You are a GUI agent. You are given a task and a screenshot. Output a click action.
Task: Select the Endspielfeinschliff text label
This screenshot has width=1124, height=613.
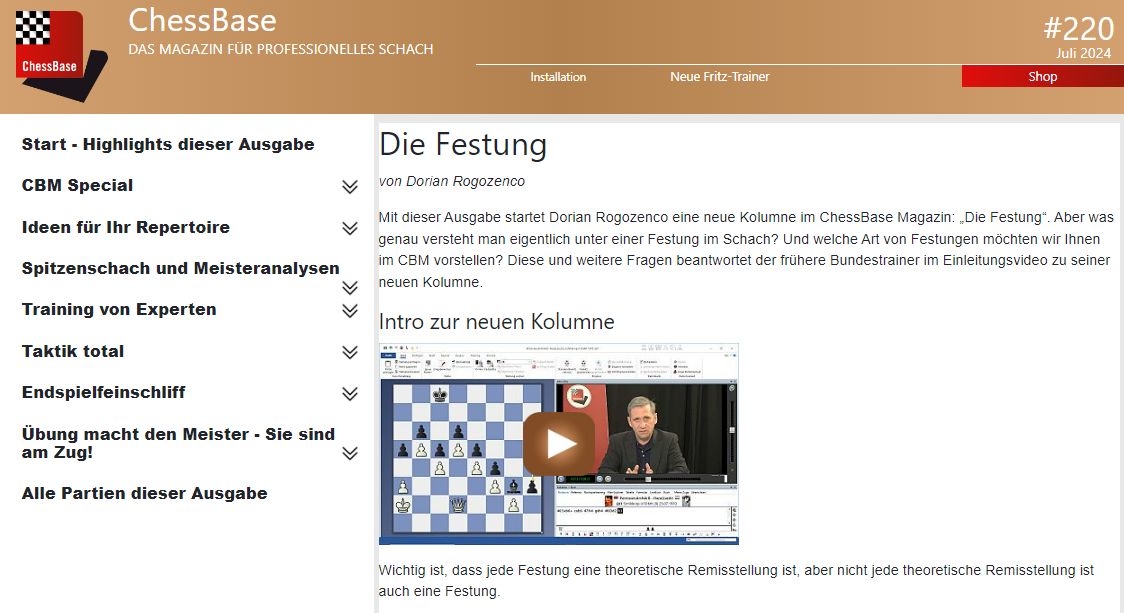[x=103, y=393]
